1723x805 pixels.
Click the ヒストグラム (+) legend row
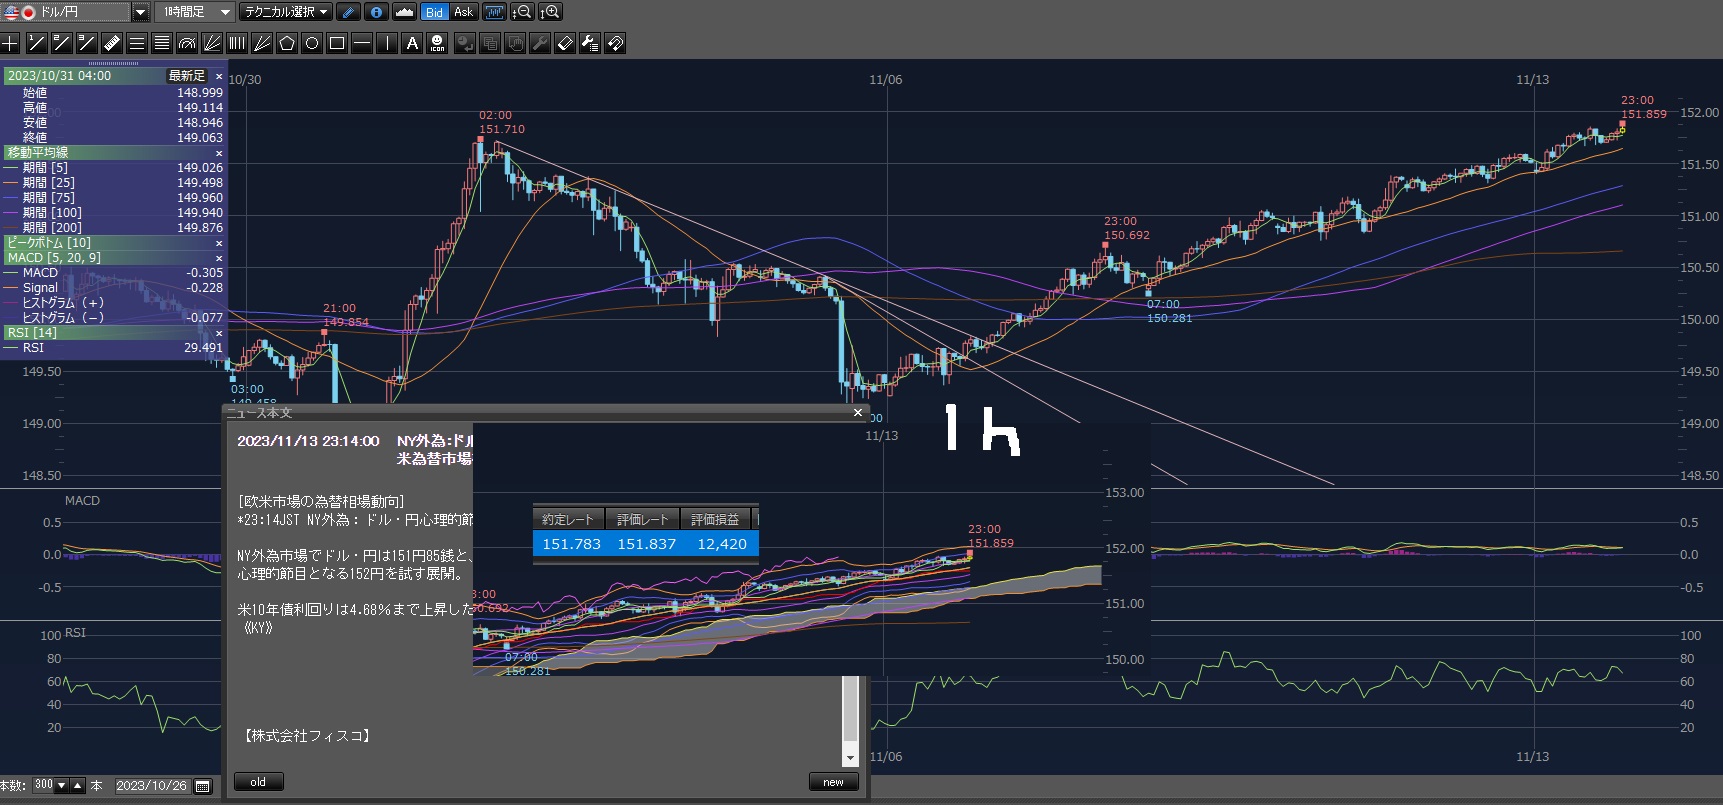point(114,303)
